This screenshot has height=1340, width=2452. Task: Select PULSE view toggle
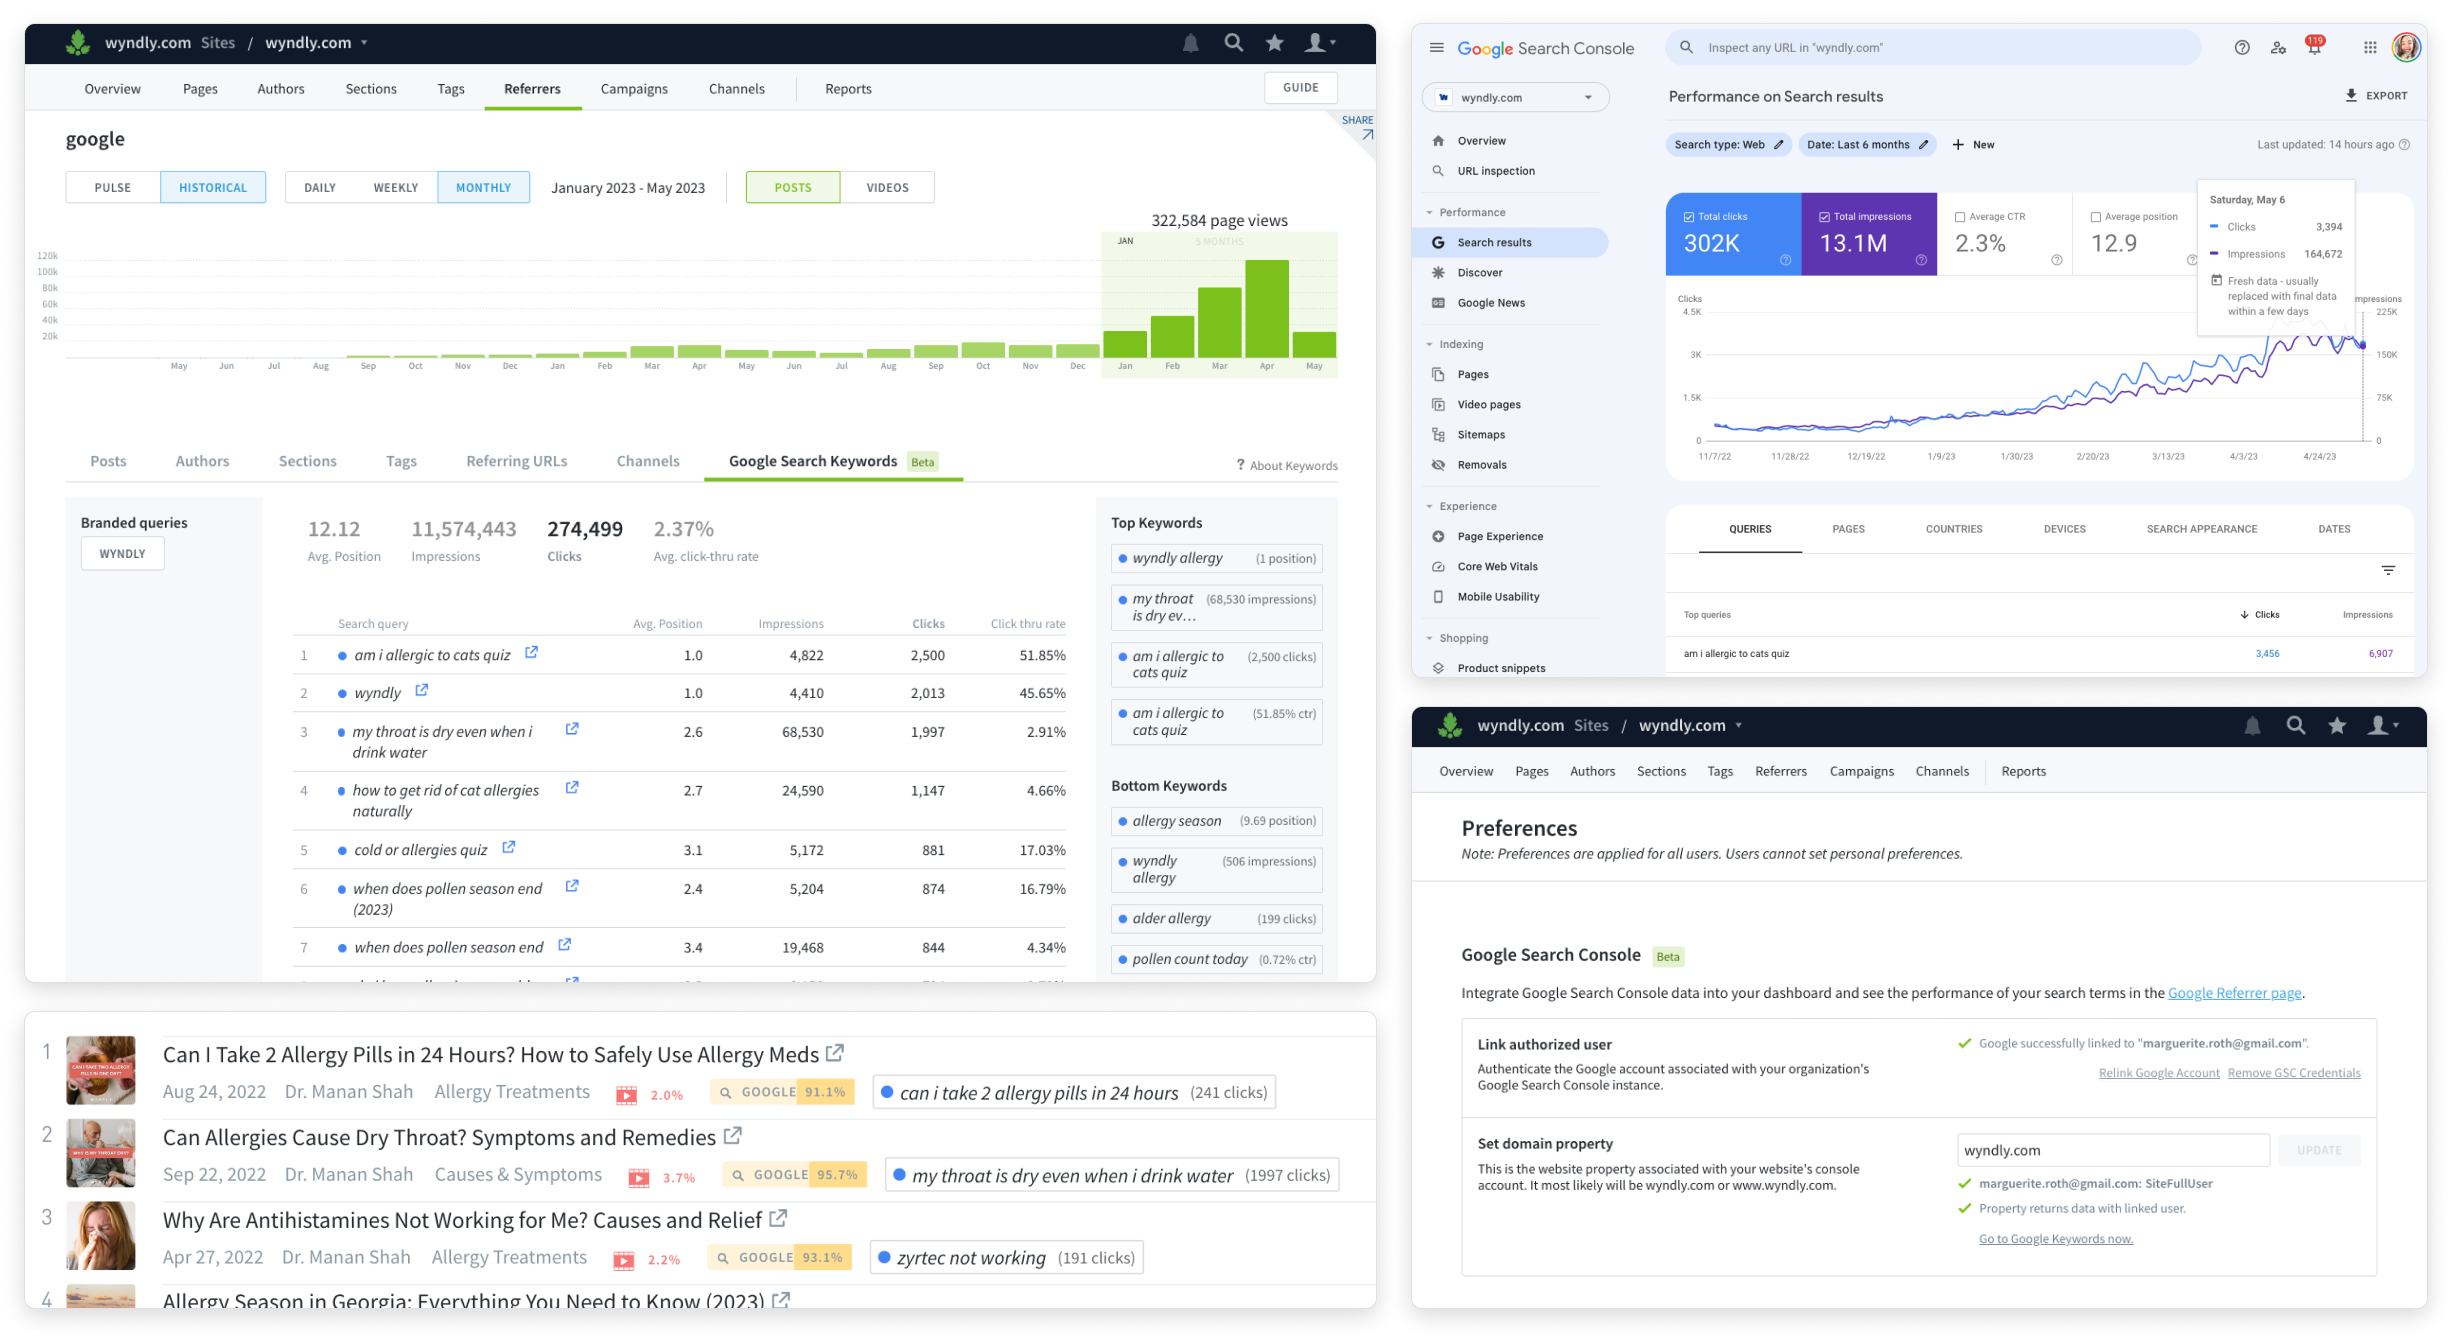pyautogui.click(x=113, y=188)
